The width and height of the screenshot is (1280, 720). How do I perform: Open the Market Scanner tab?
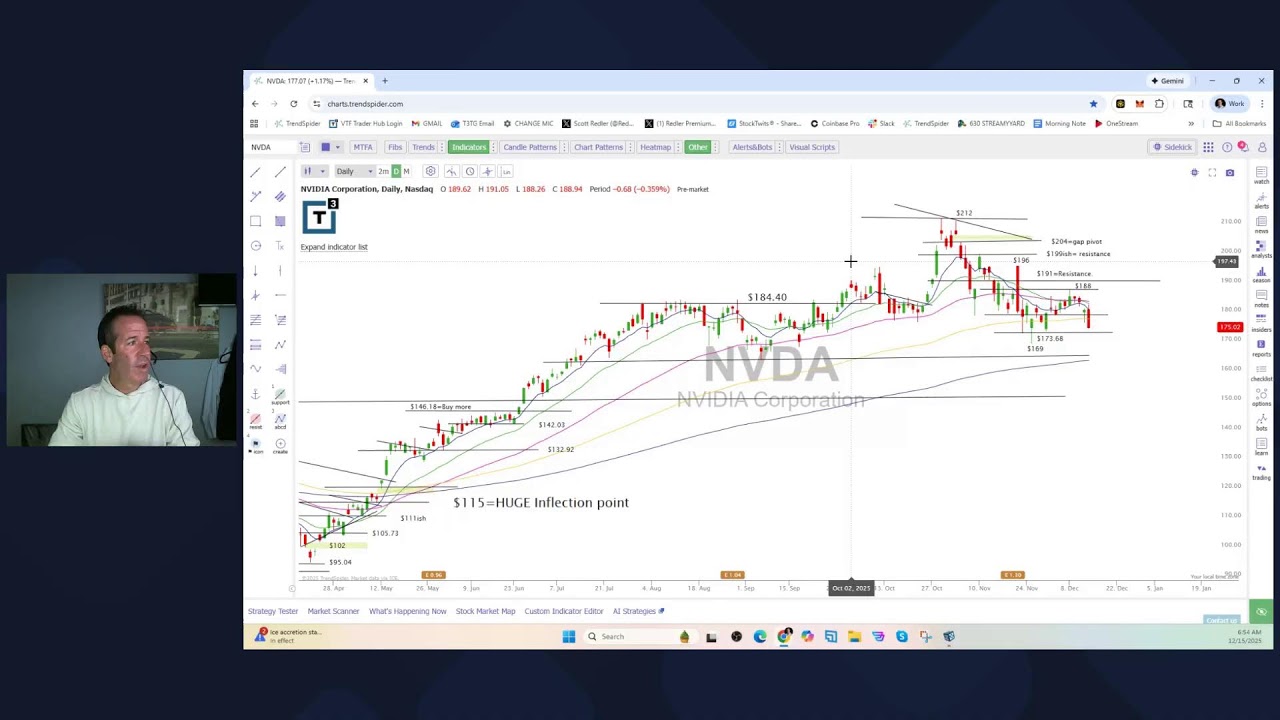click(333, 611)
